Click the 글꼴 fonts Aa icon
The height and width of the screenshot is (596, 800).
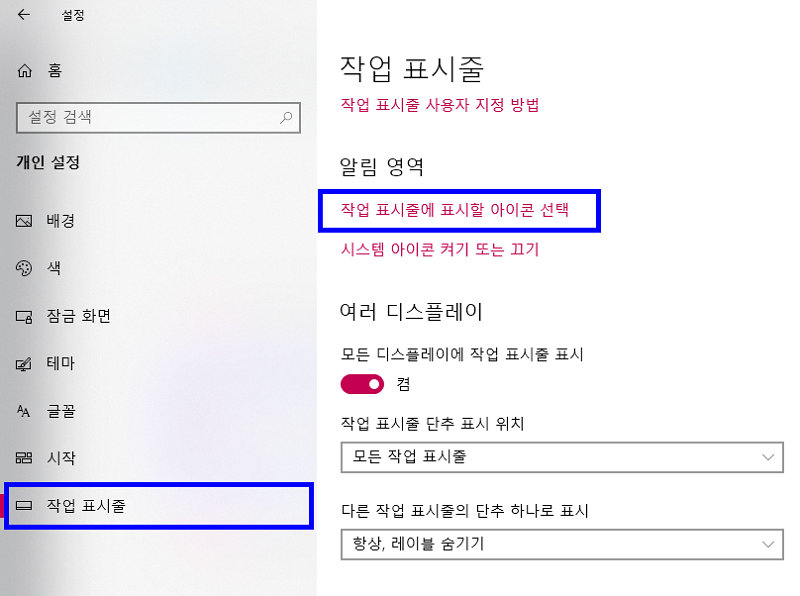tap(24, 411)
